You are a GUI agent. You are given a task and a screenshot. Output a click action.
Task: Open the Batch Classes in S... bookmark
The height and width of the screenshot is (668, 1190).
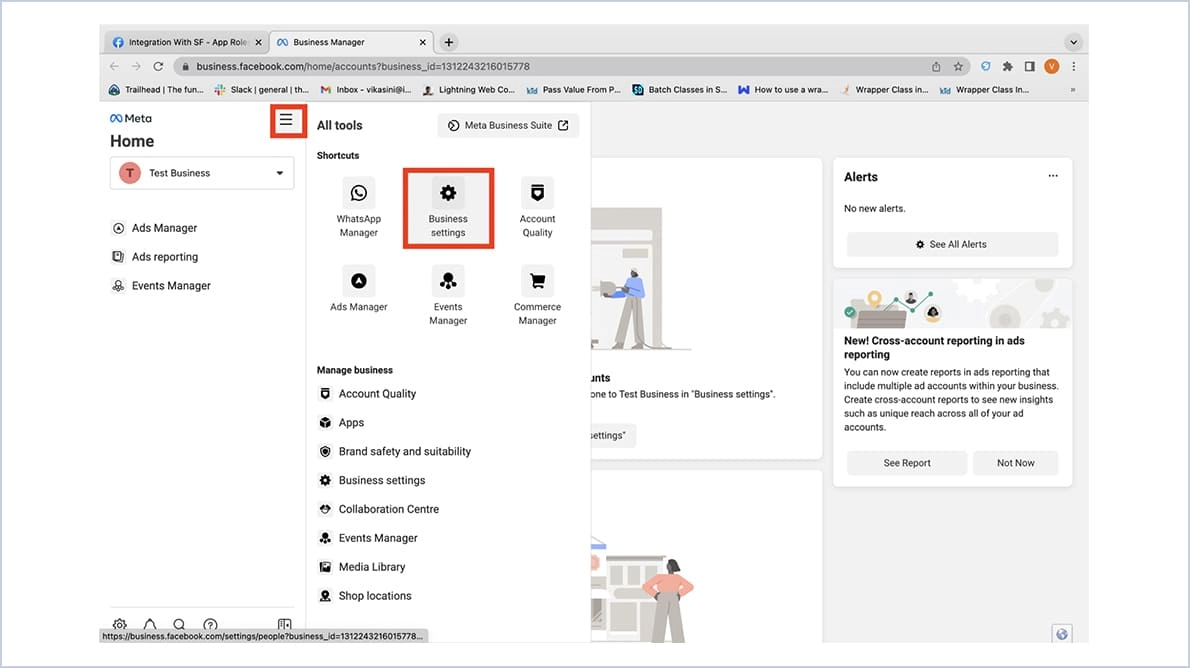coord(679,90)
